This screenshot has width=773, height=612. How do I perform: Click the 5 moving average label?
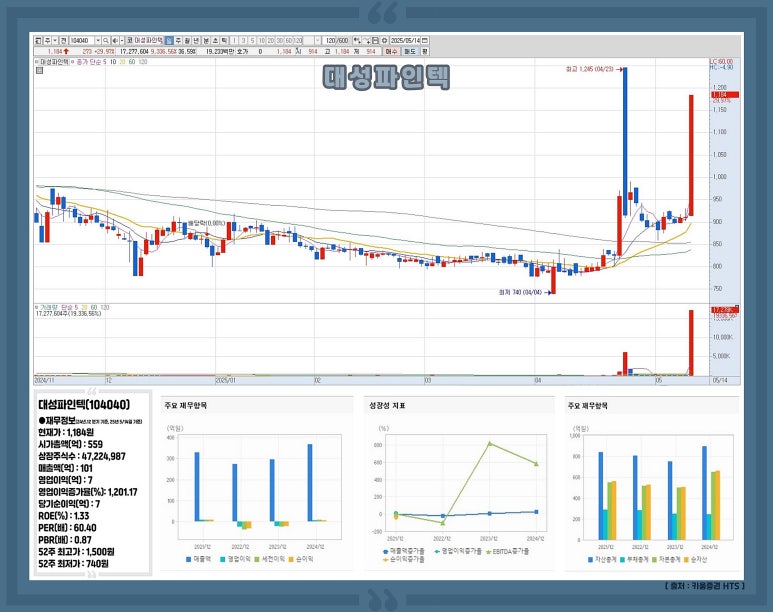click(105, 62)
